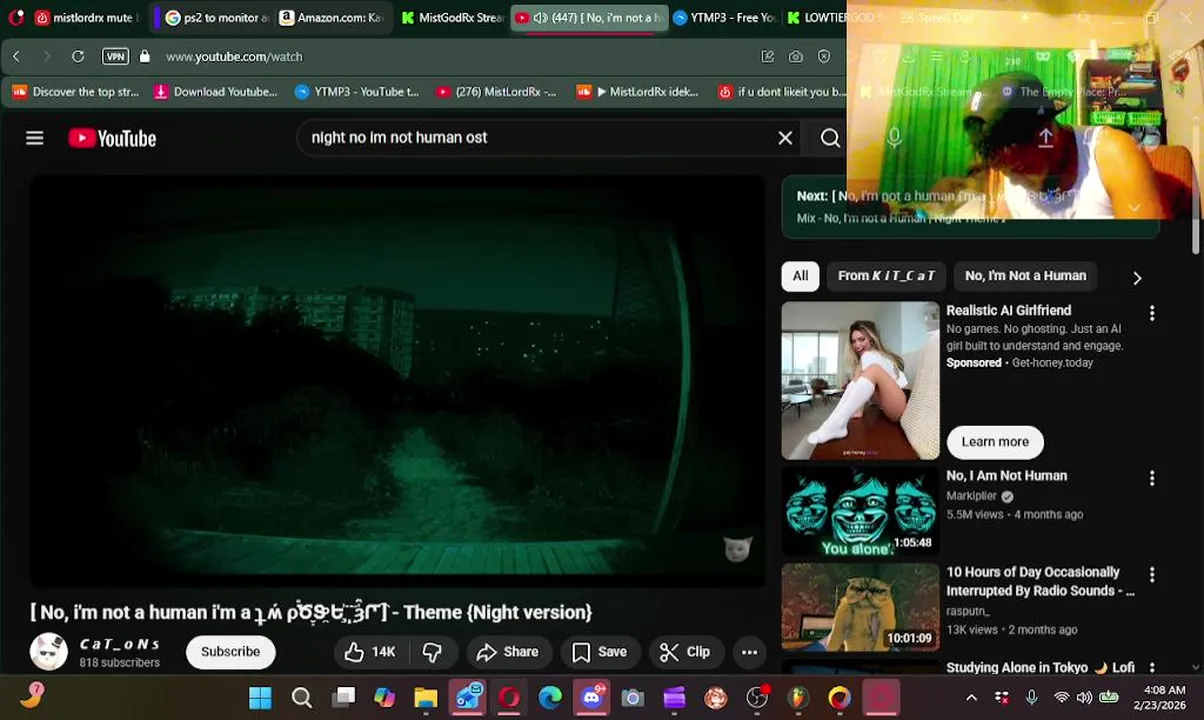Clear the YouTube search text with the X

pyautogui.click(x=785, y=138)
